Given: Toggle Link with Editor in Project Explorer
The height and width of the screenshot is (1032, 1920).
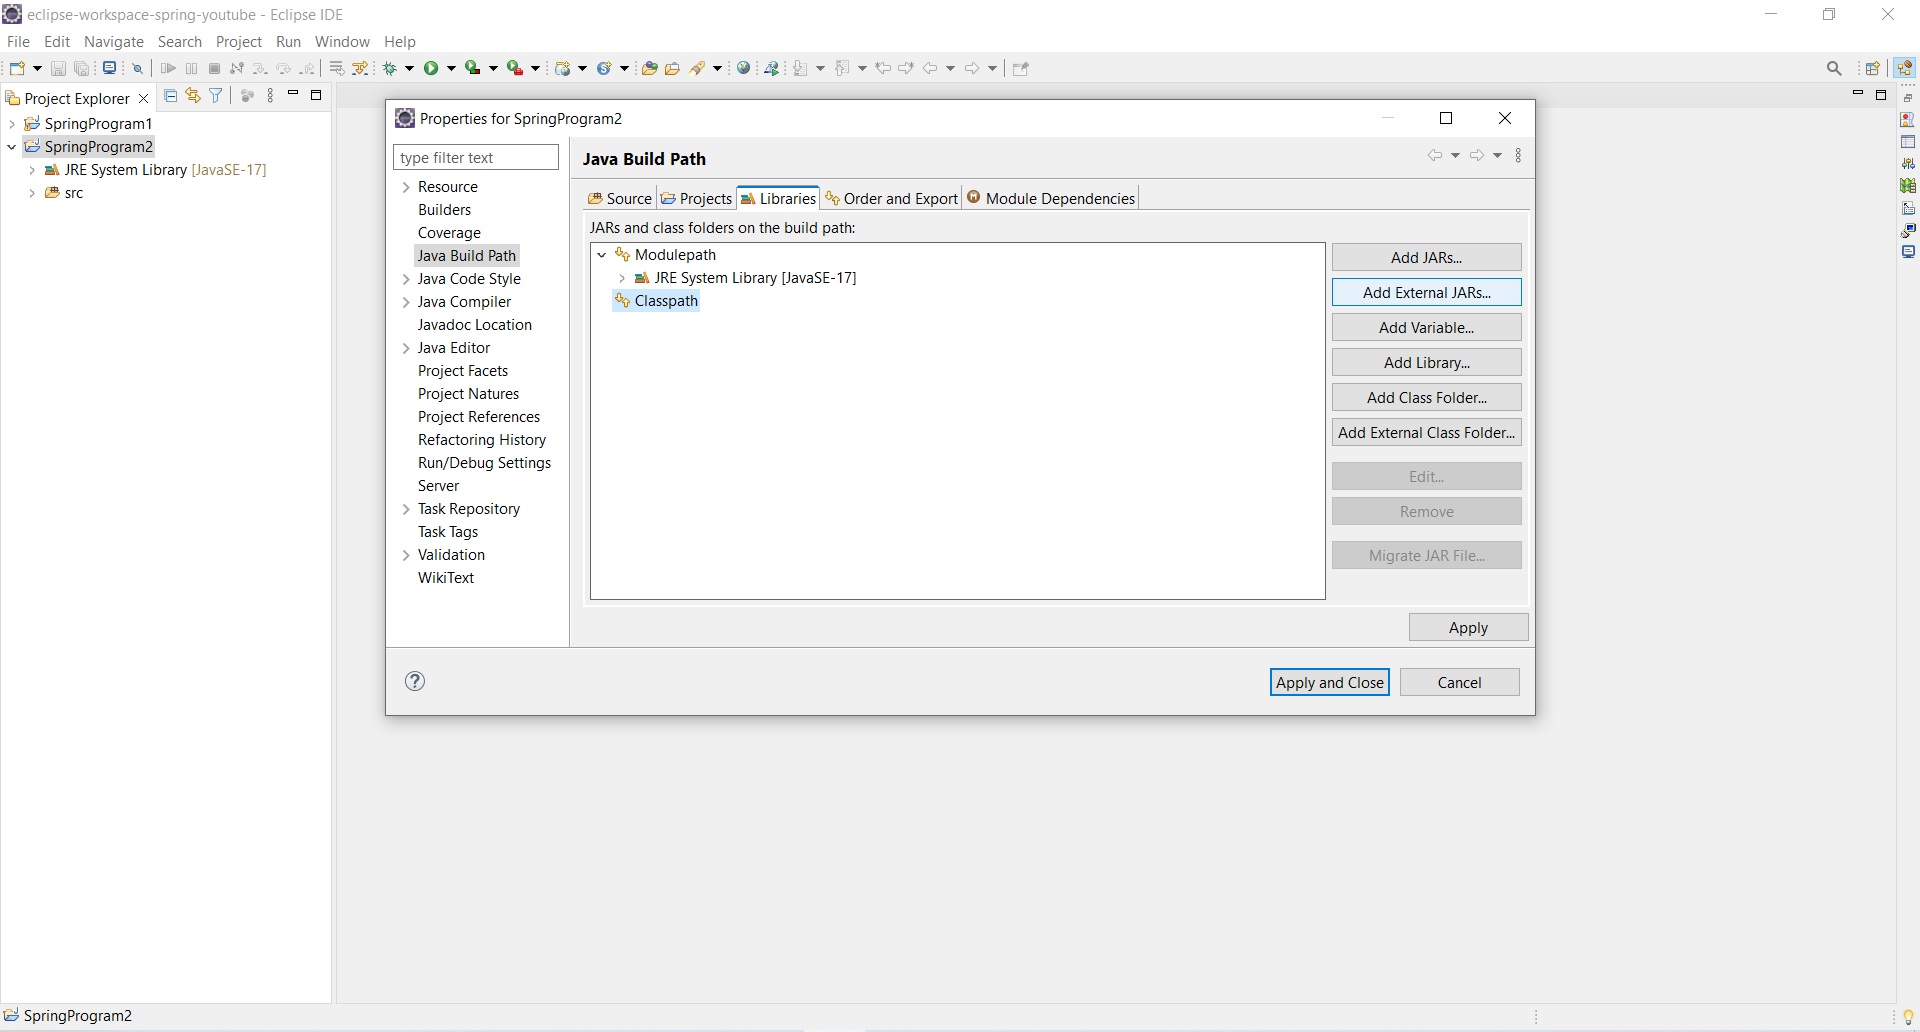Looking at the screenshot, I should (193, 96).
